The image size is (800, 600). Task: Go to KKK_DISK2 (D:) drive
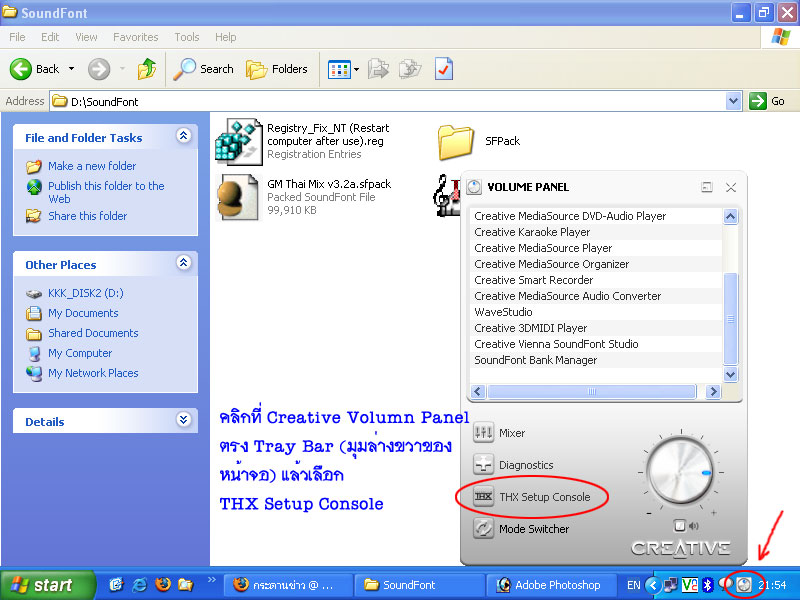point(86,293)
